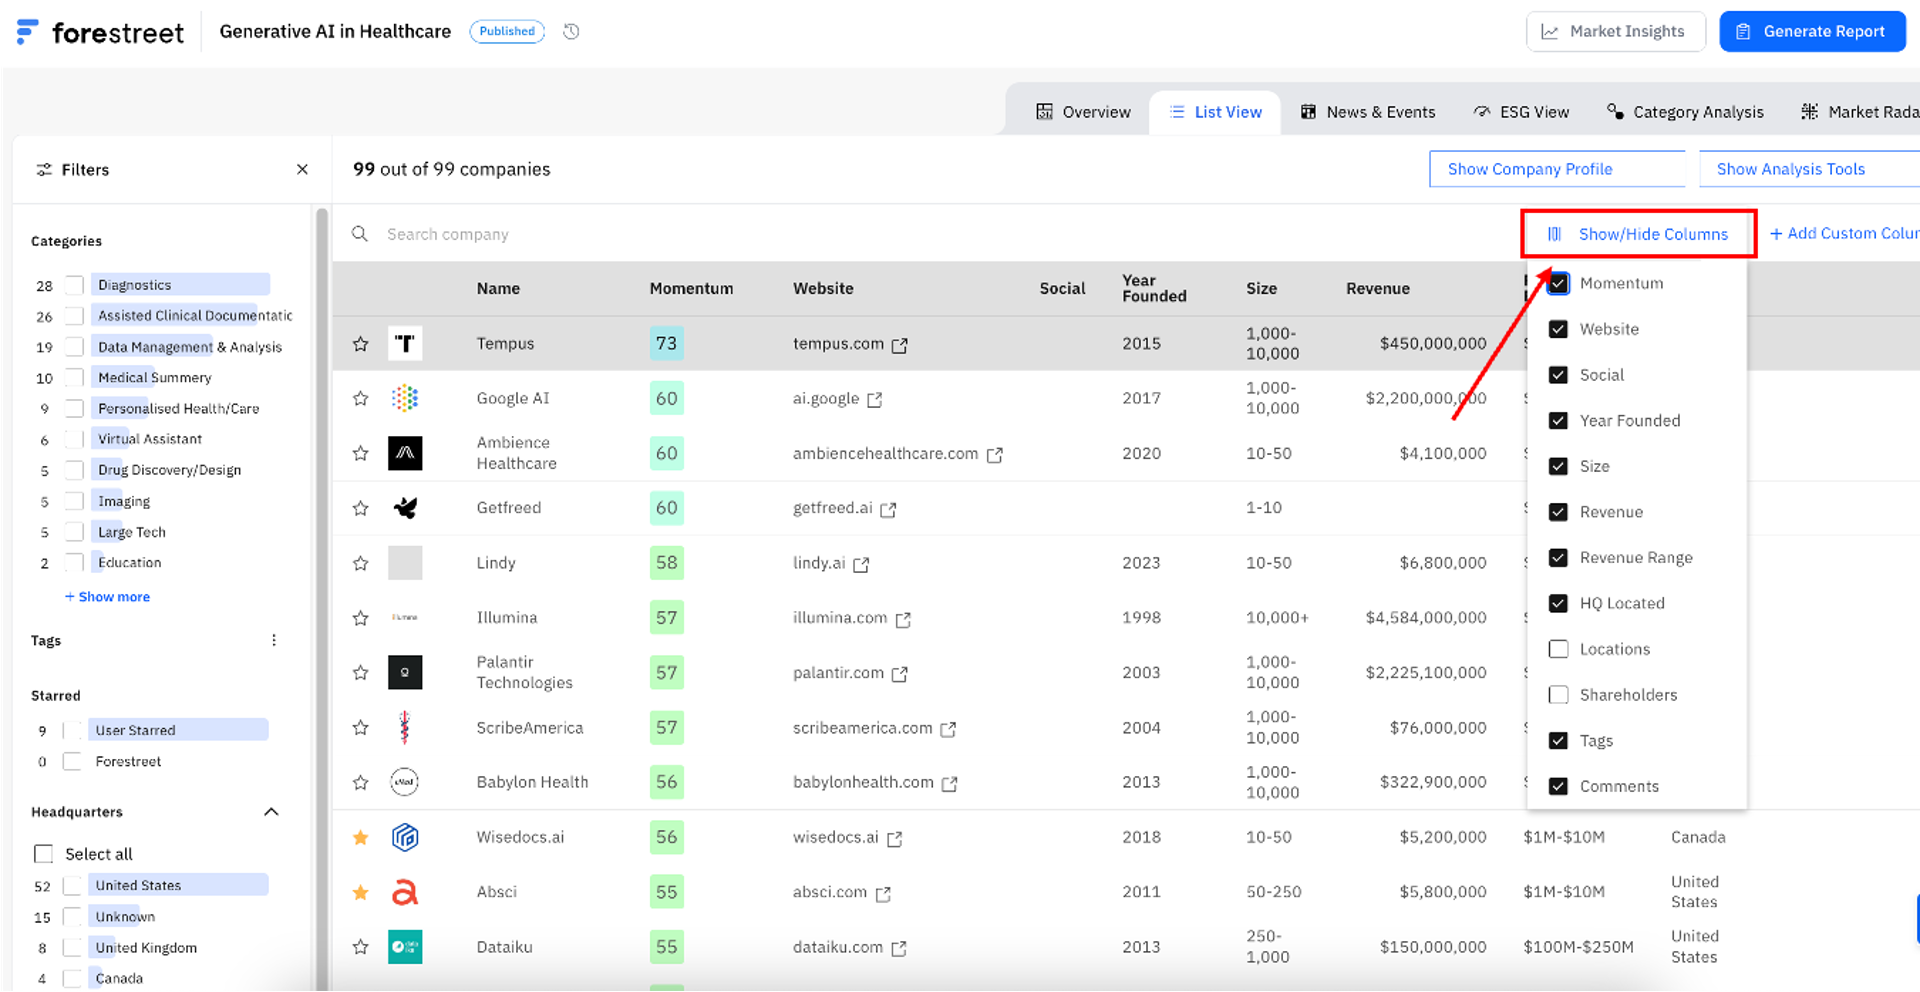This screenshot has width=1920, height=992.
Task: Star the Lindy row
Action: point(361,563)
